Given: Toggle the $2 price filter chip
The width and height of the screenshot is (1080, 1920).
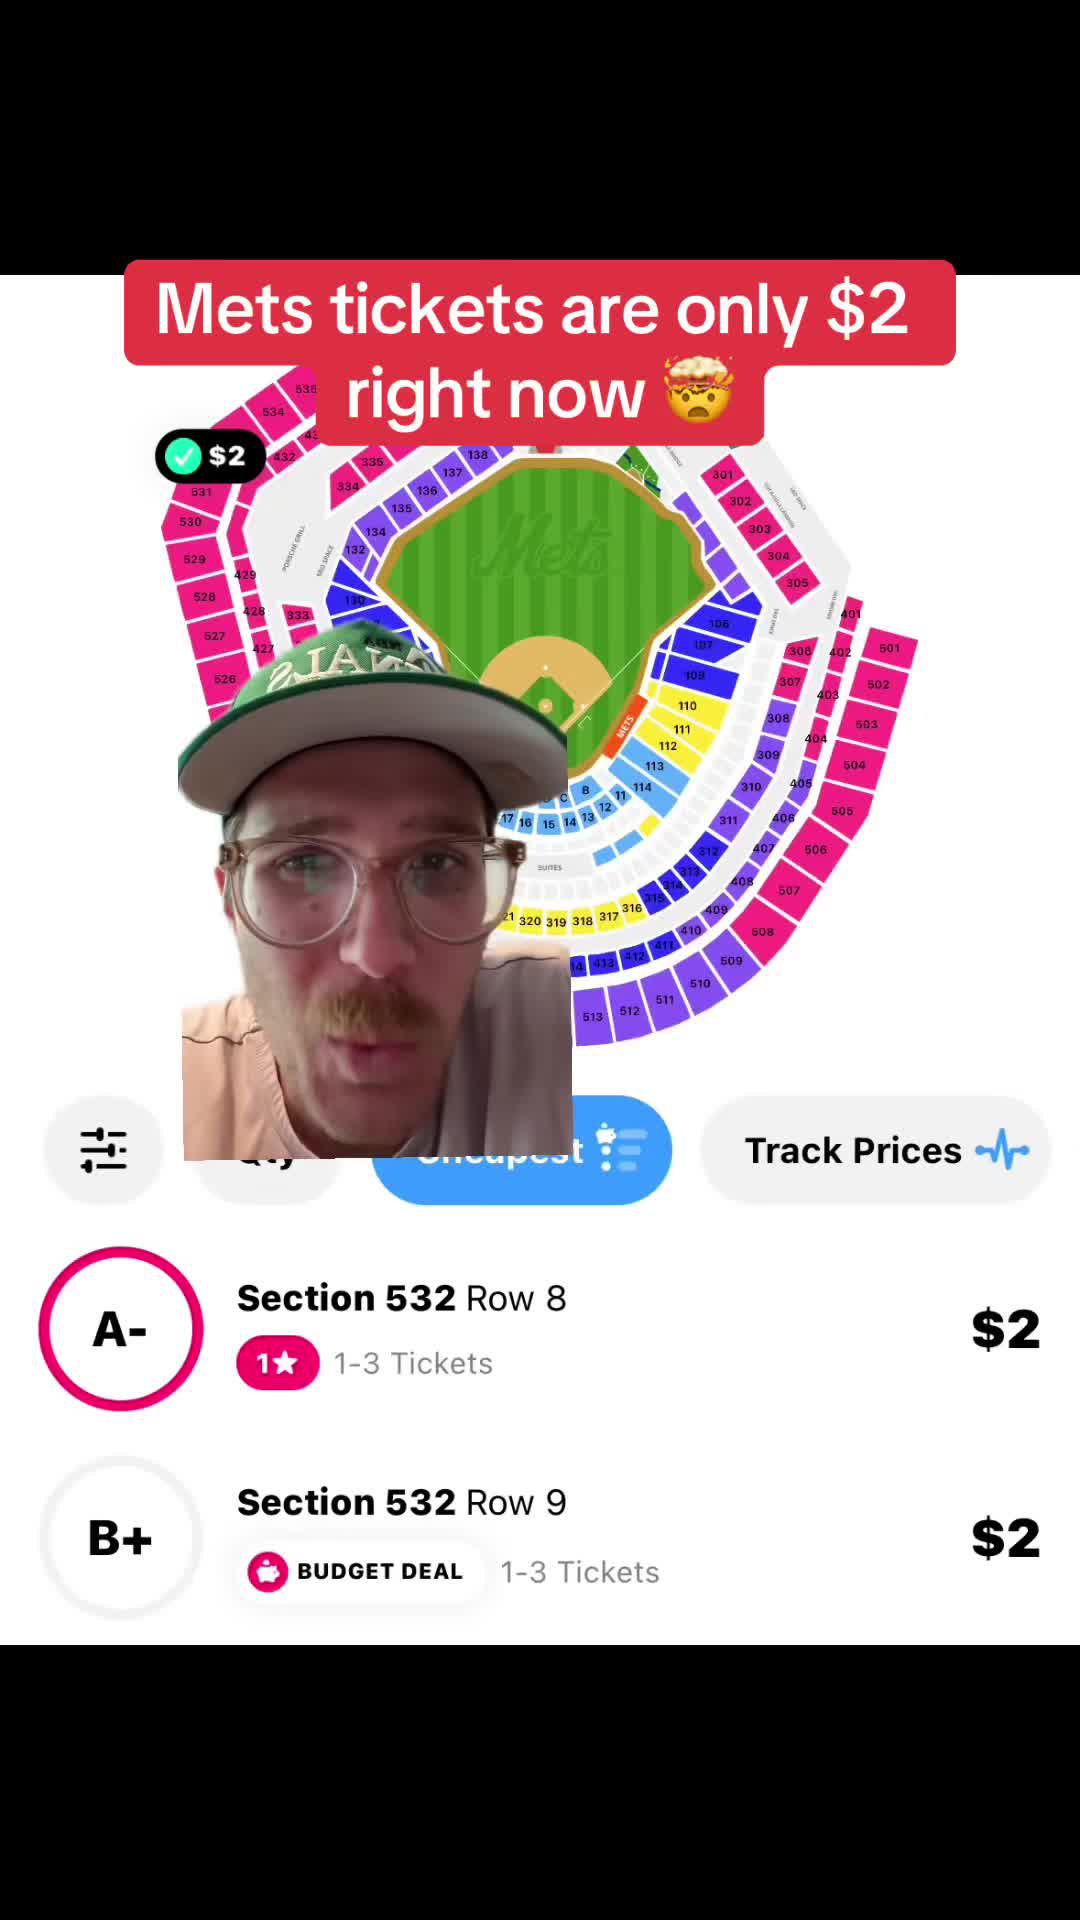Looking at the screenshot, I should pyautogui.click(x=210, y=456).
